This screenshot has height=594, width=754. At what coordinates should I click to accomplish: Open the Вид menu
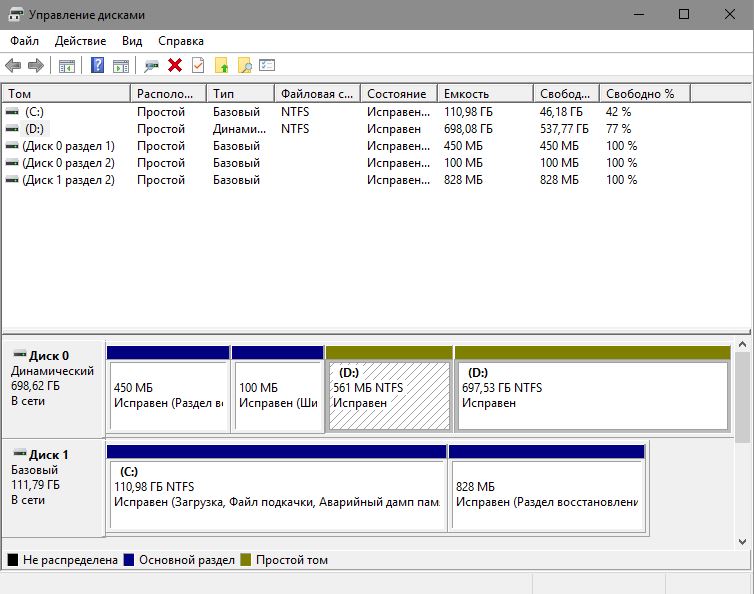[132, 41]
